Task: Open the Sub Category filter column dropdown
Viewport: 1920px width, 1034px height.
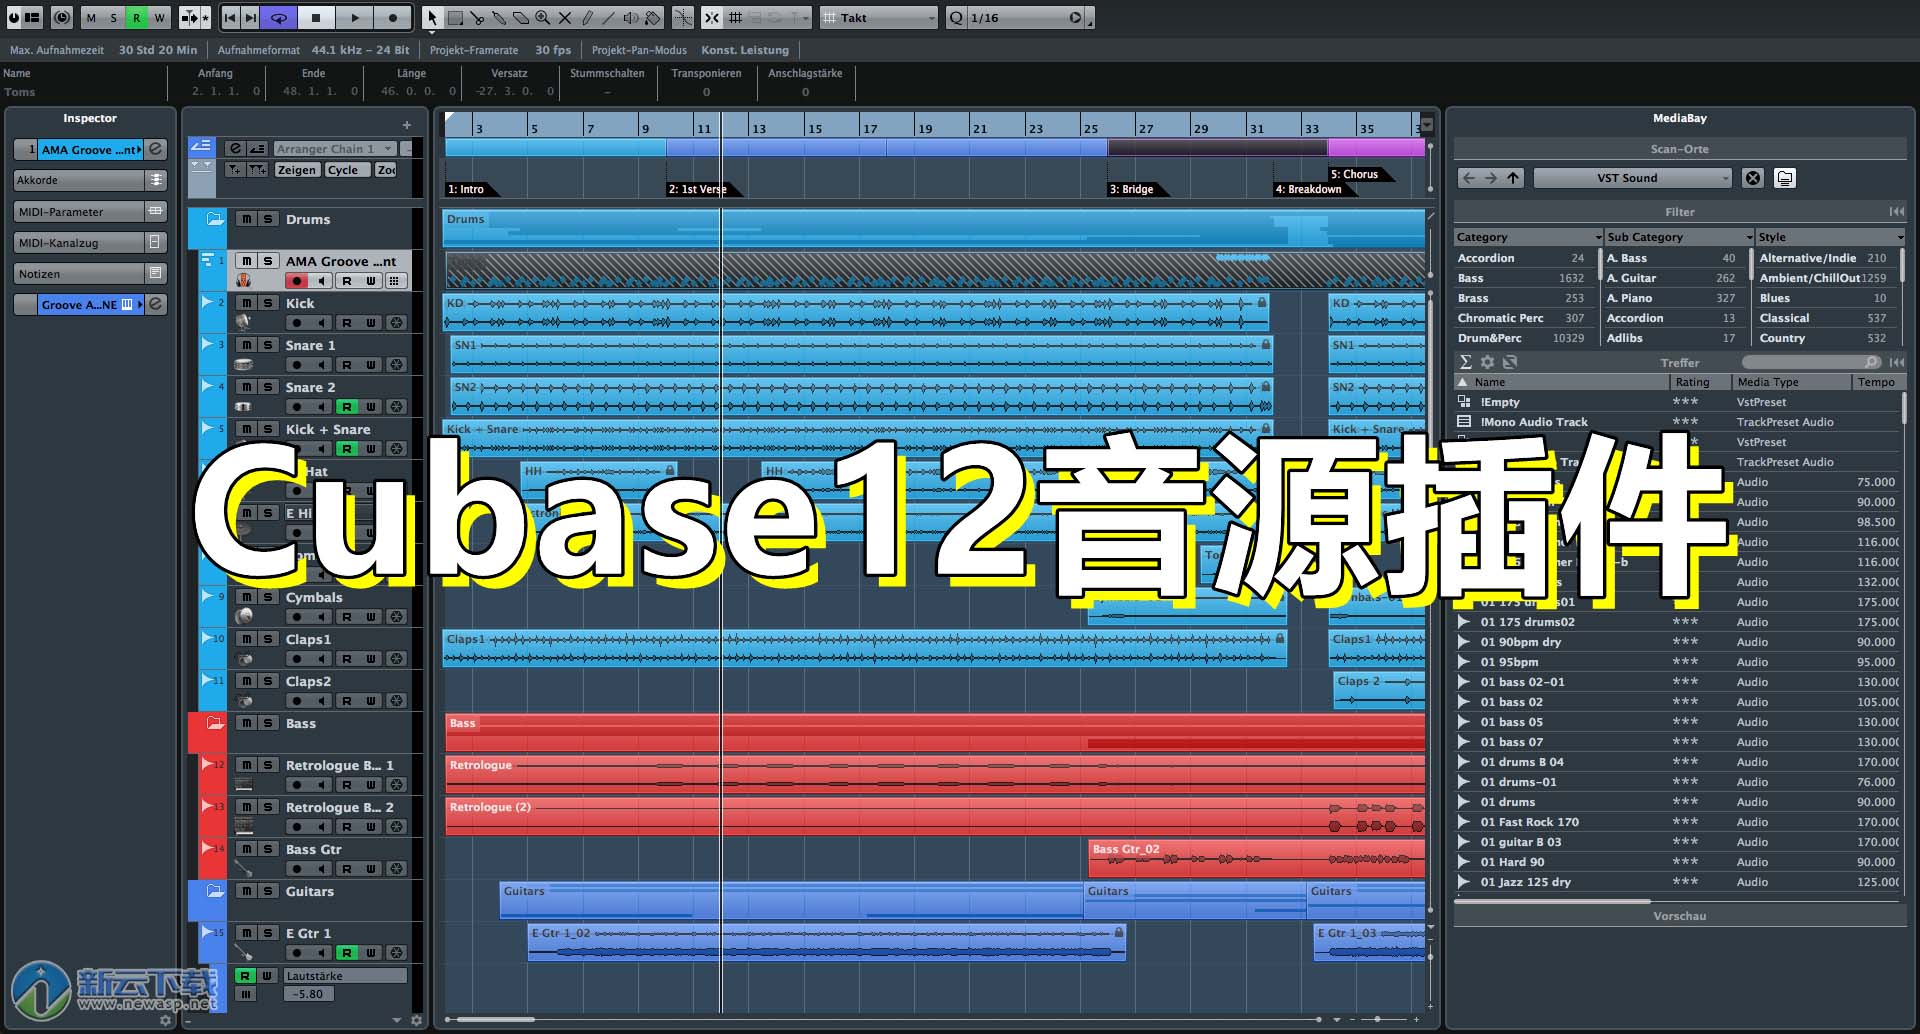Action: pyautogui.click(x=1749, y=237)
